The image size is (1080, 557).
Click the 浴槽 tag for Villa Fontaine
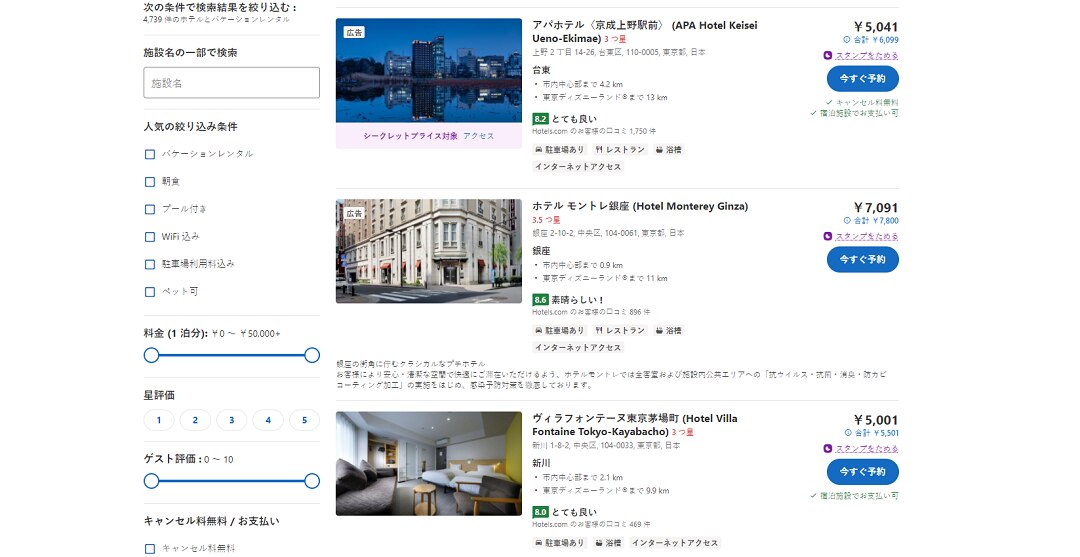[x=608, y=543]
